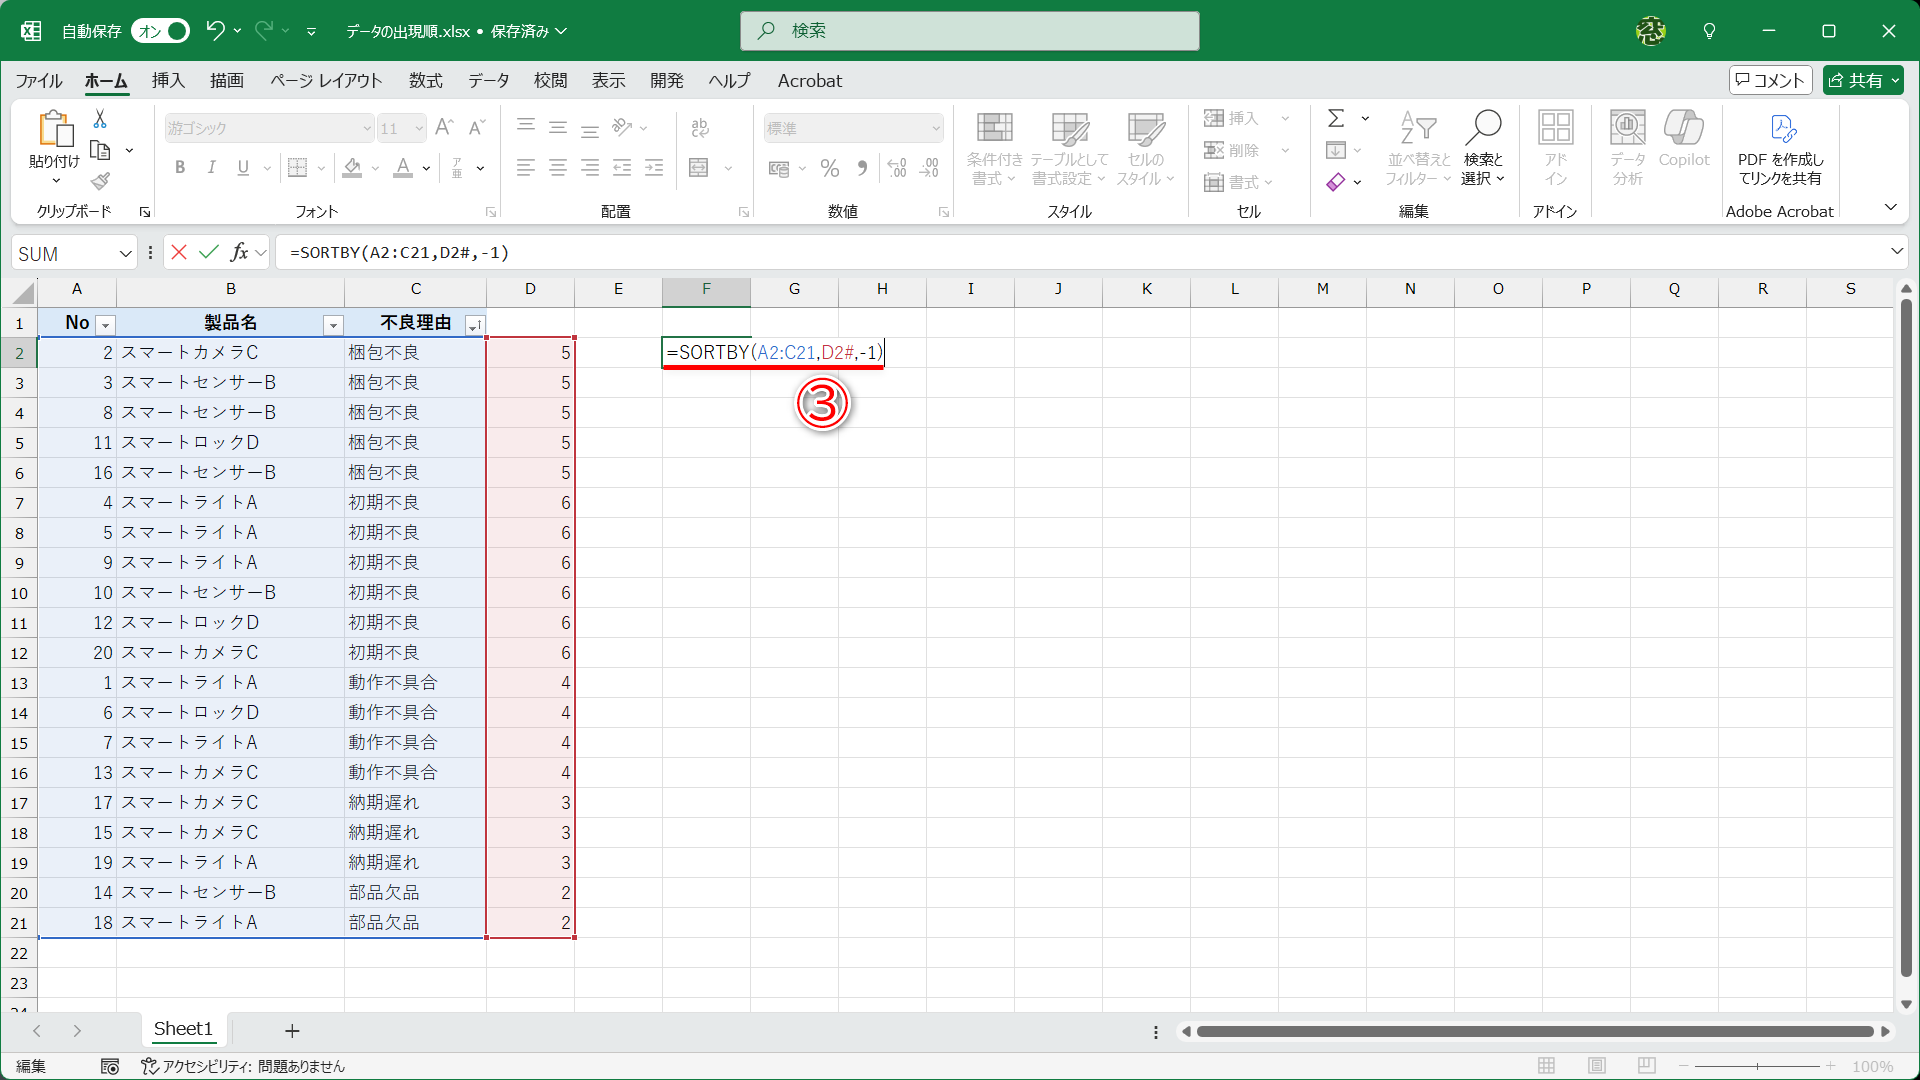Toggle underline formatting
The width and height of the screenshot is (1920, 1080).
tap(242, 167)
